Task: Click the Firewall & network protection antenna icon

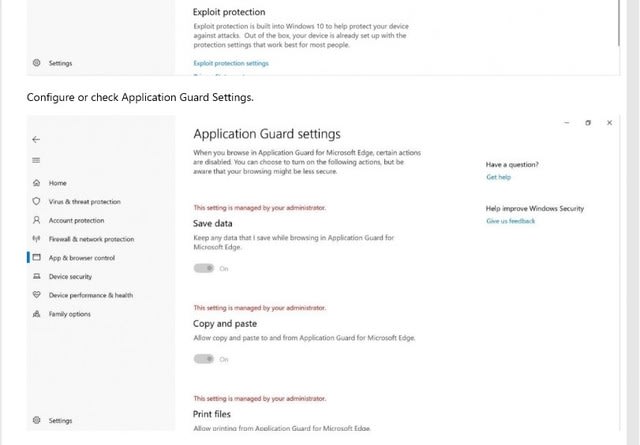Action: click(x=36, y=239)
